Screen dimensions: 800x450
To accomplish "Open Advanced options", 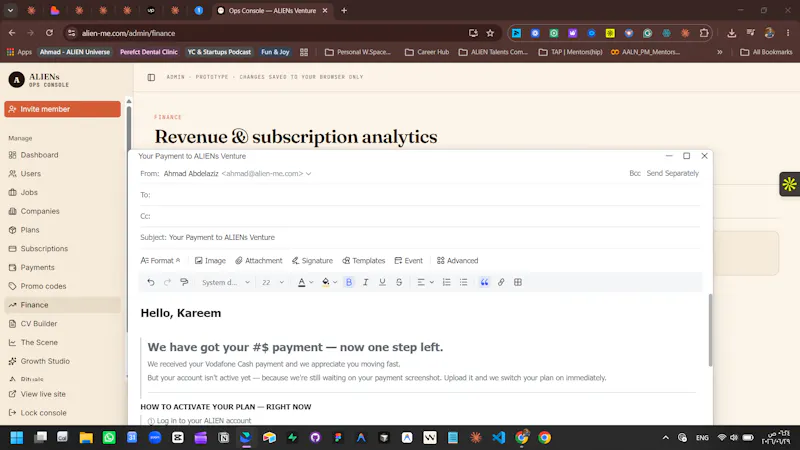I will point(458,261).
